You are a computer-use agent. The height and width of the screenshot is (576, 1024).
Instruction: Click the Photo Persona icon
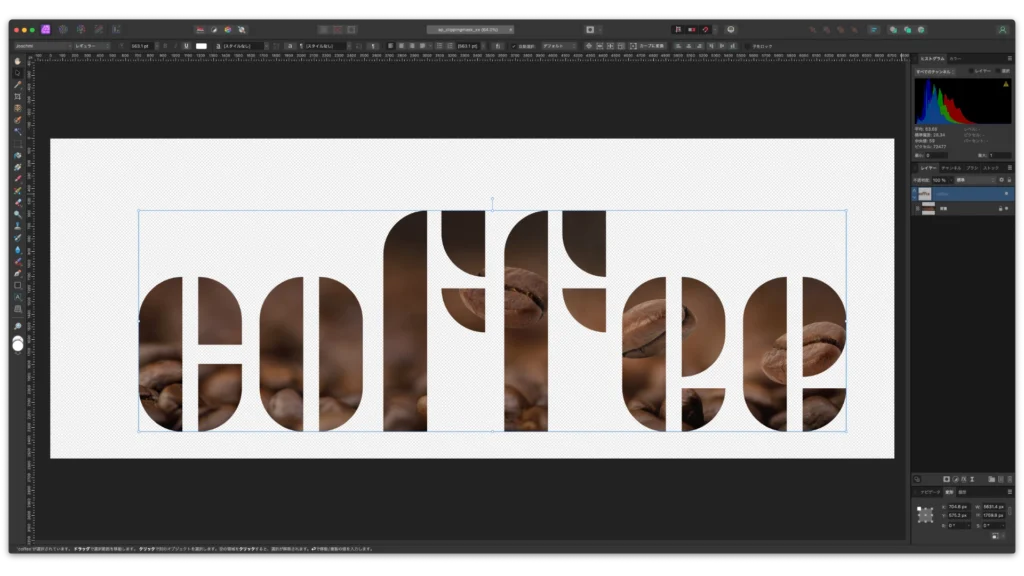[x=46, y=30]
